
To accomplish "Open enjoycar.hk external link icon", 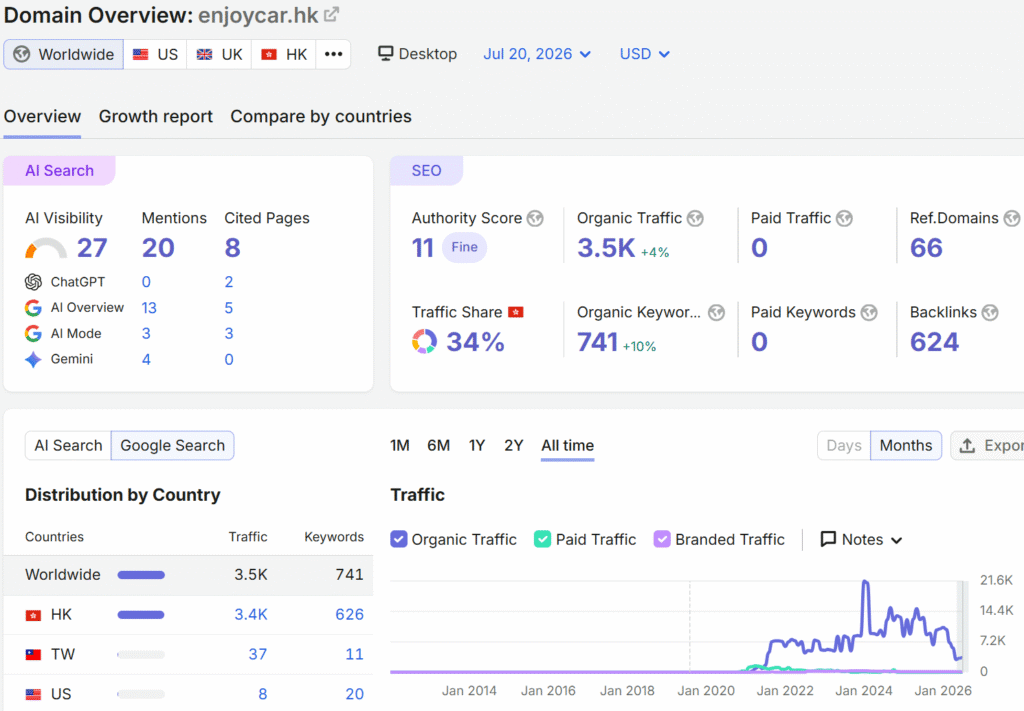I will (x=332, y=14).
